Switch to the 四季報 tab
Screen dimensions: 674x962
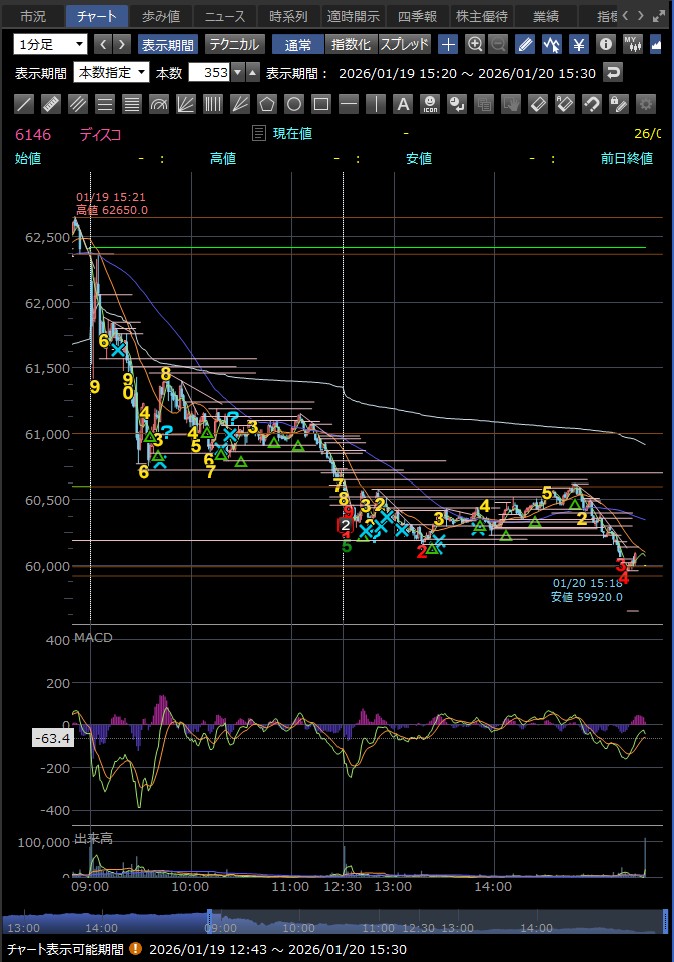[x=416, y=16]
